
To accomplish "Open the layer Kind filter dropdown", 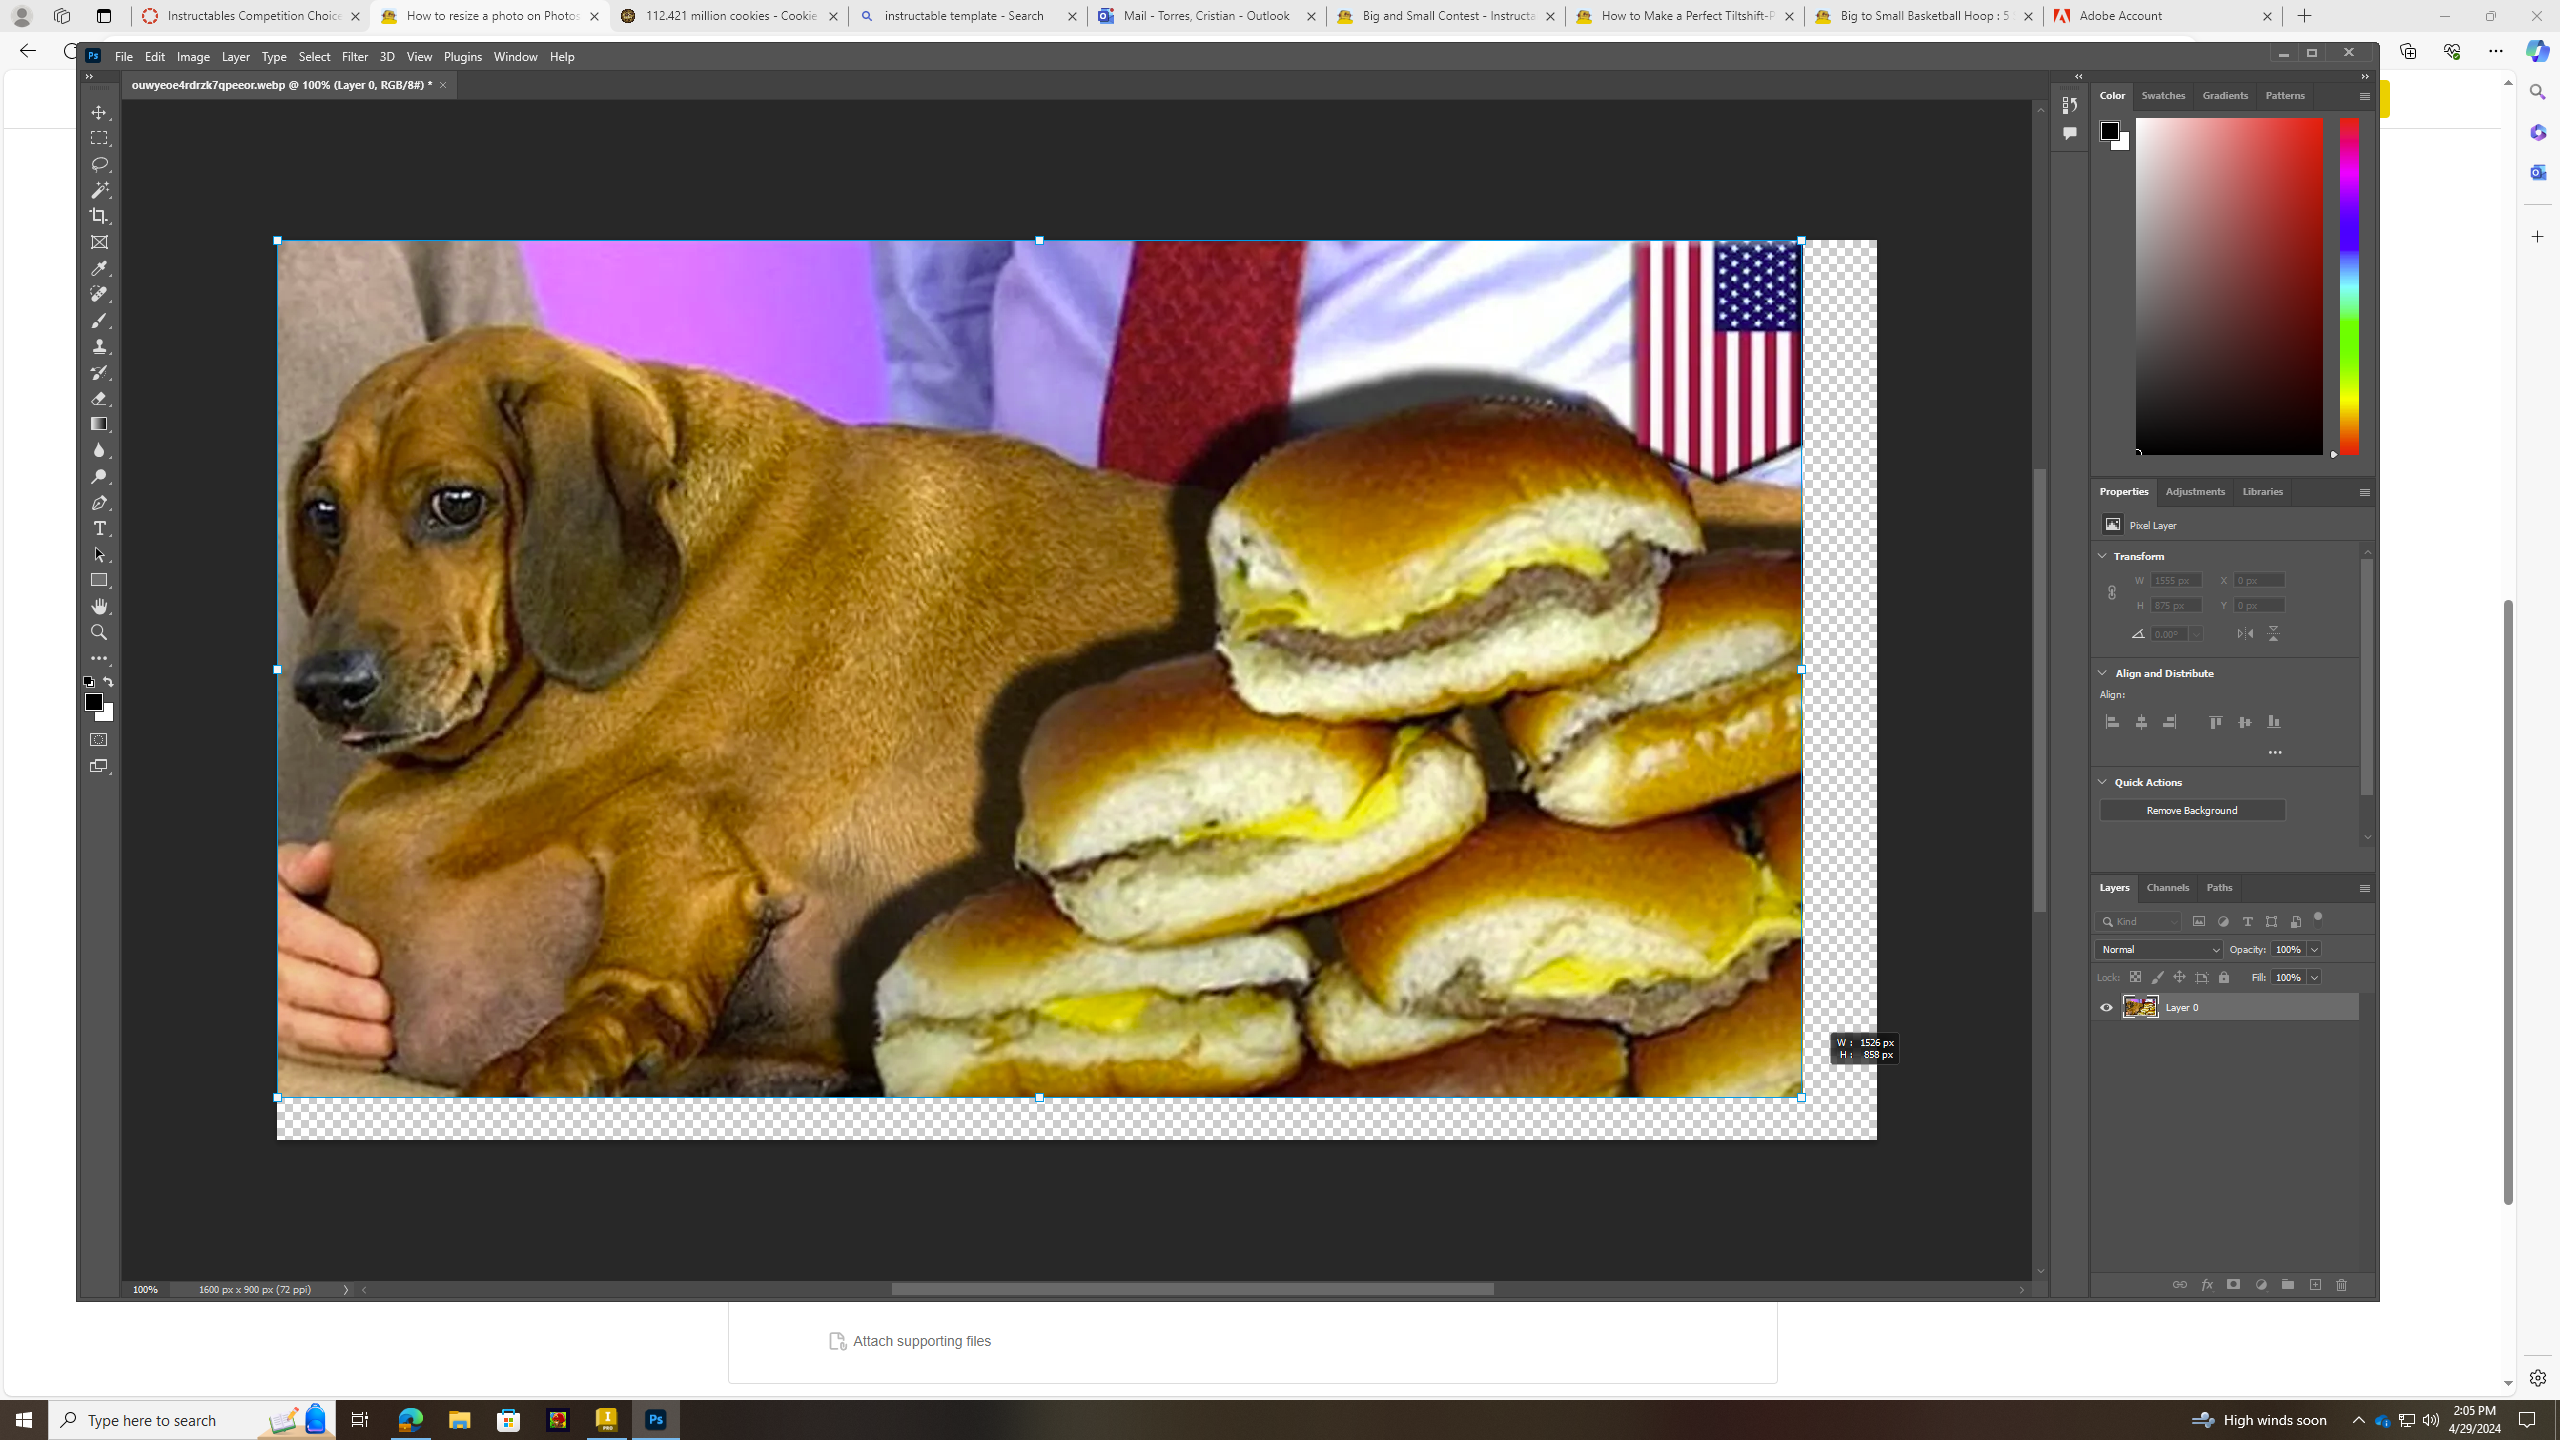I will click(2139, 921).
